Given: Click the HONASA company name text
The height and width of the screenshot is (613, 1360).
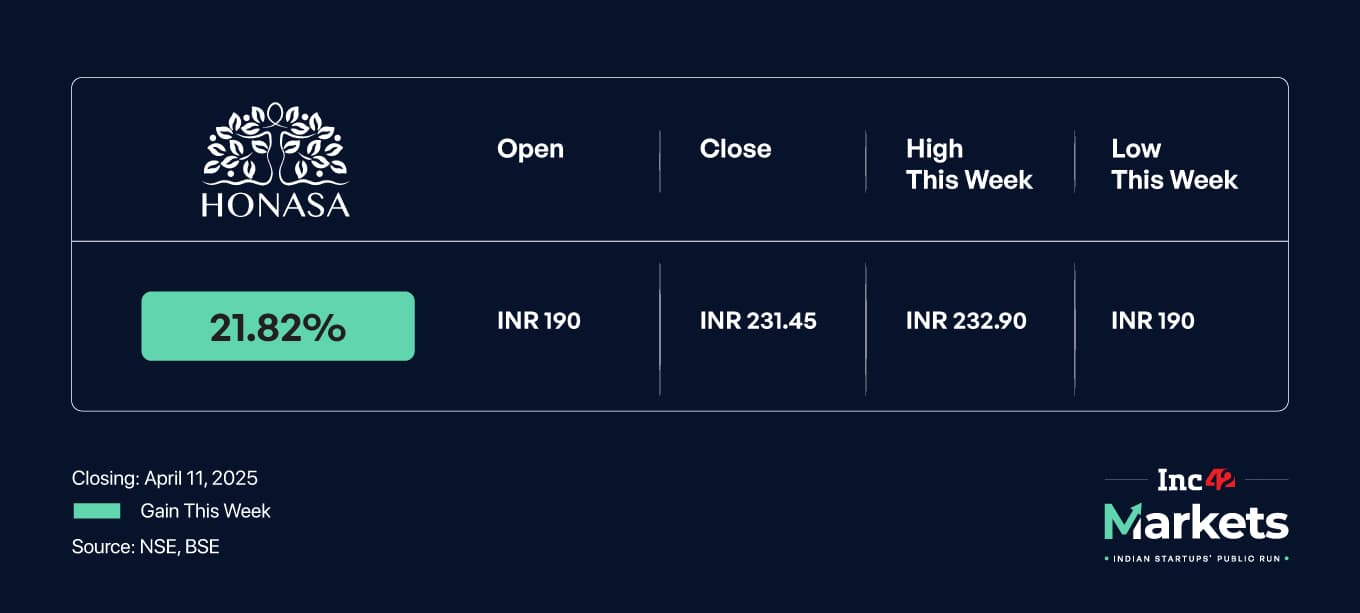Looking at the screenshot, I should click(x=275, y=205).
